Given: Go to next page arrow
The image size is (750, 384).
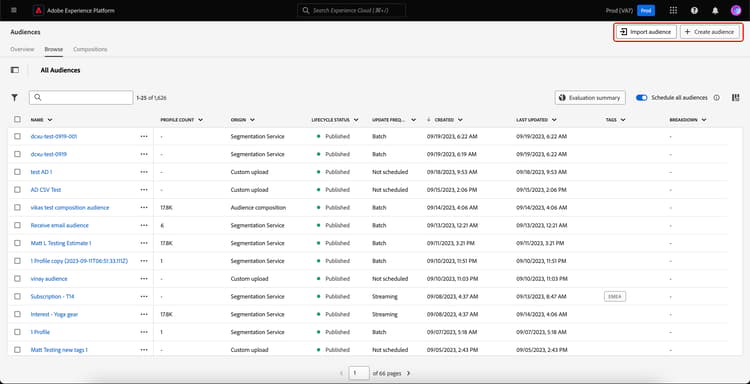Looking at the screenshot, I should click(408, 373).
